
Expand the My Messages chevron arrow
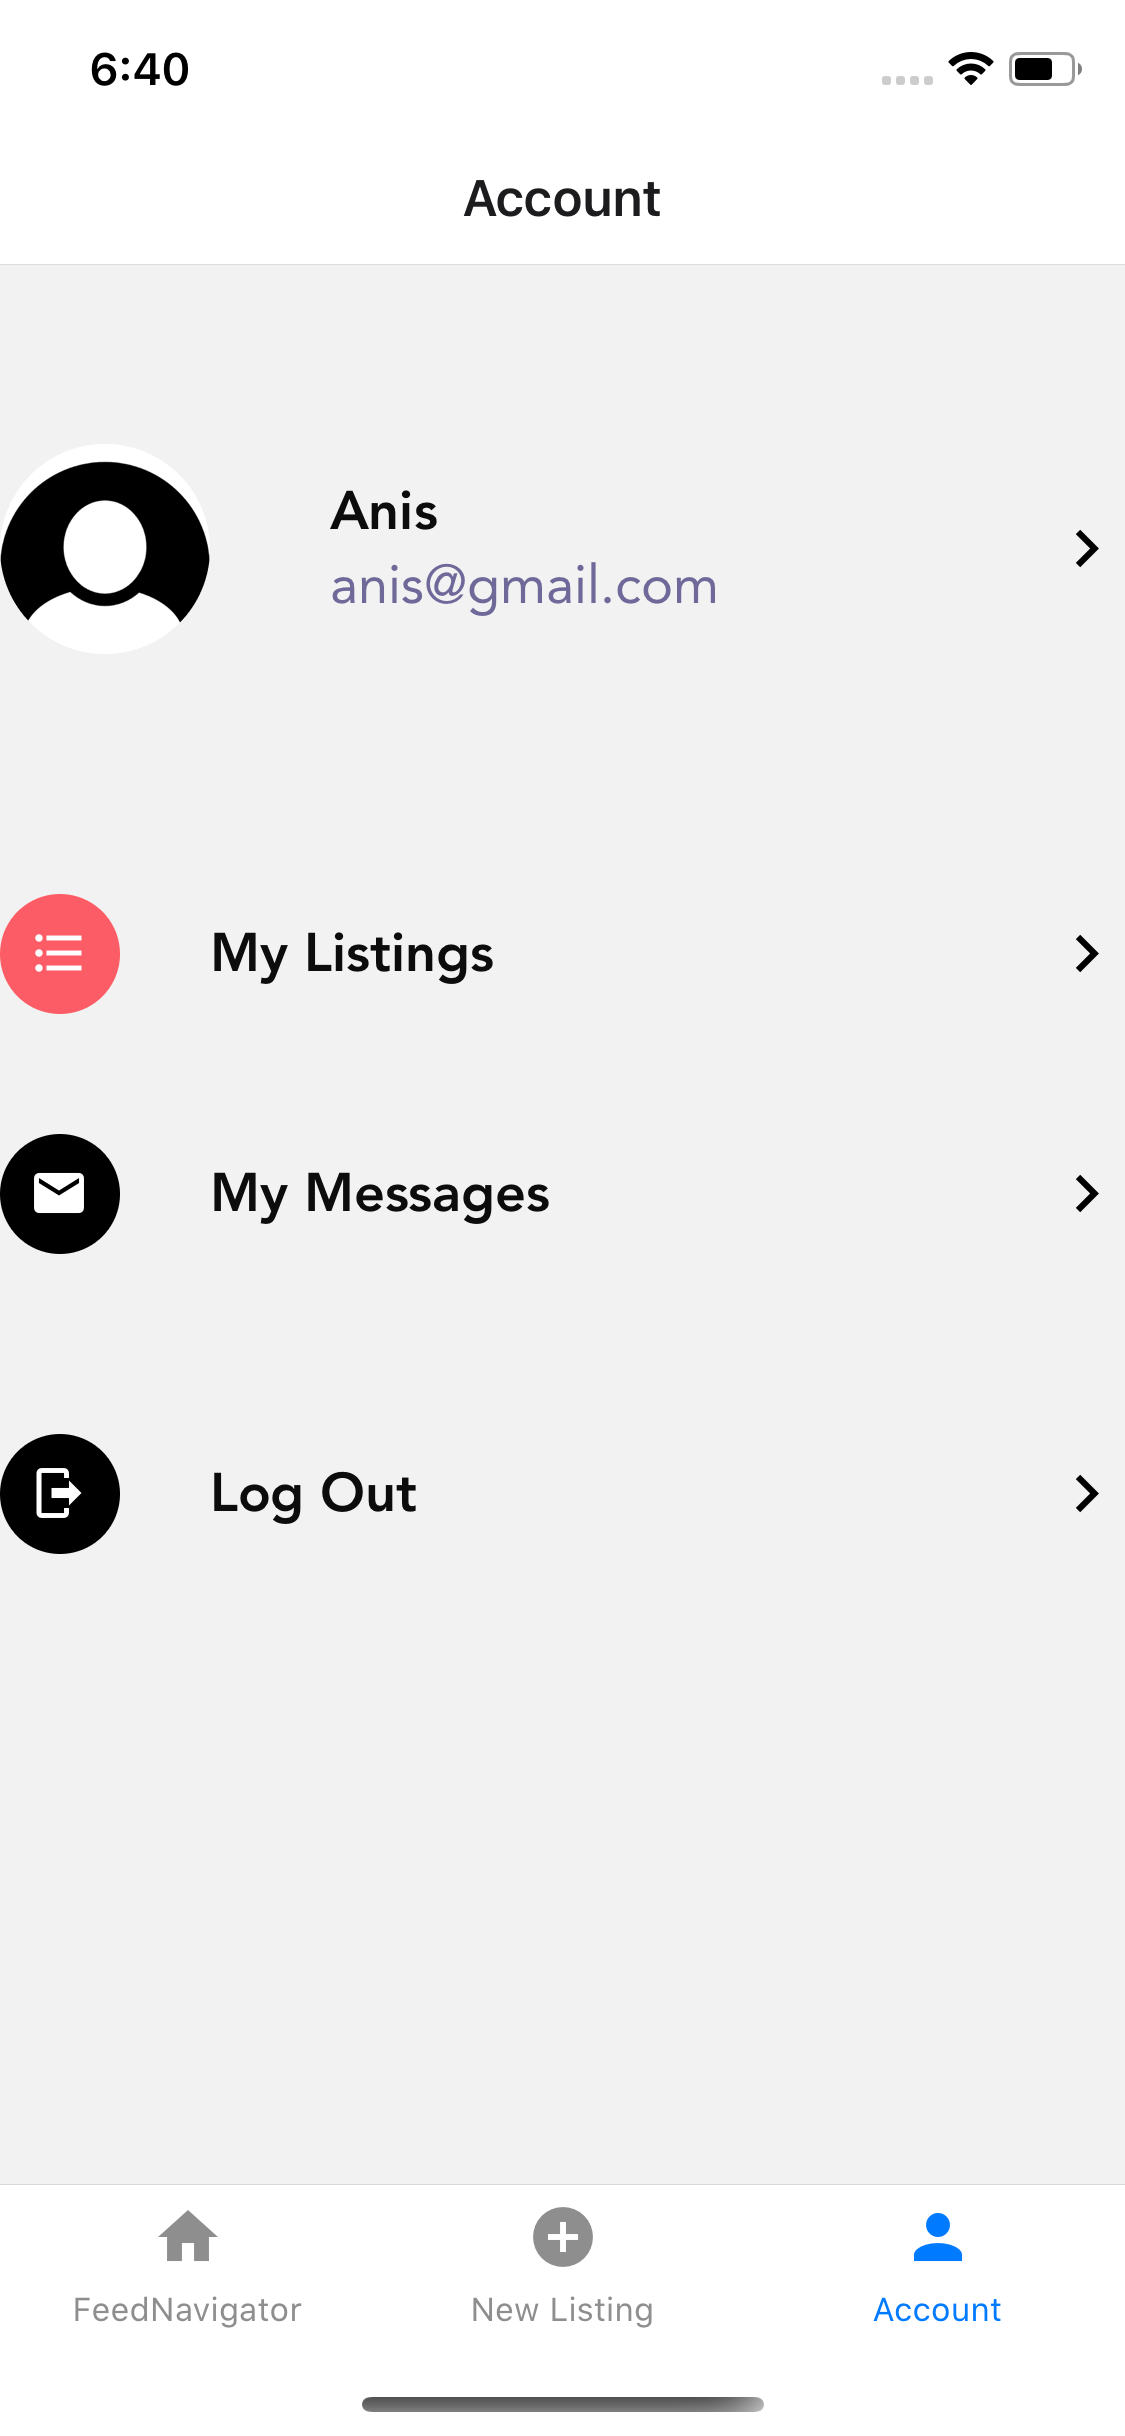(x=1087, y=1193)
